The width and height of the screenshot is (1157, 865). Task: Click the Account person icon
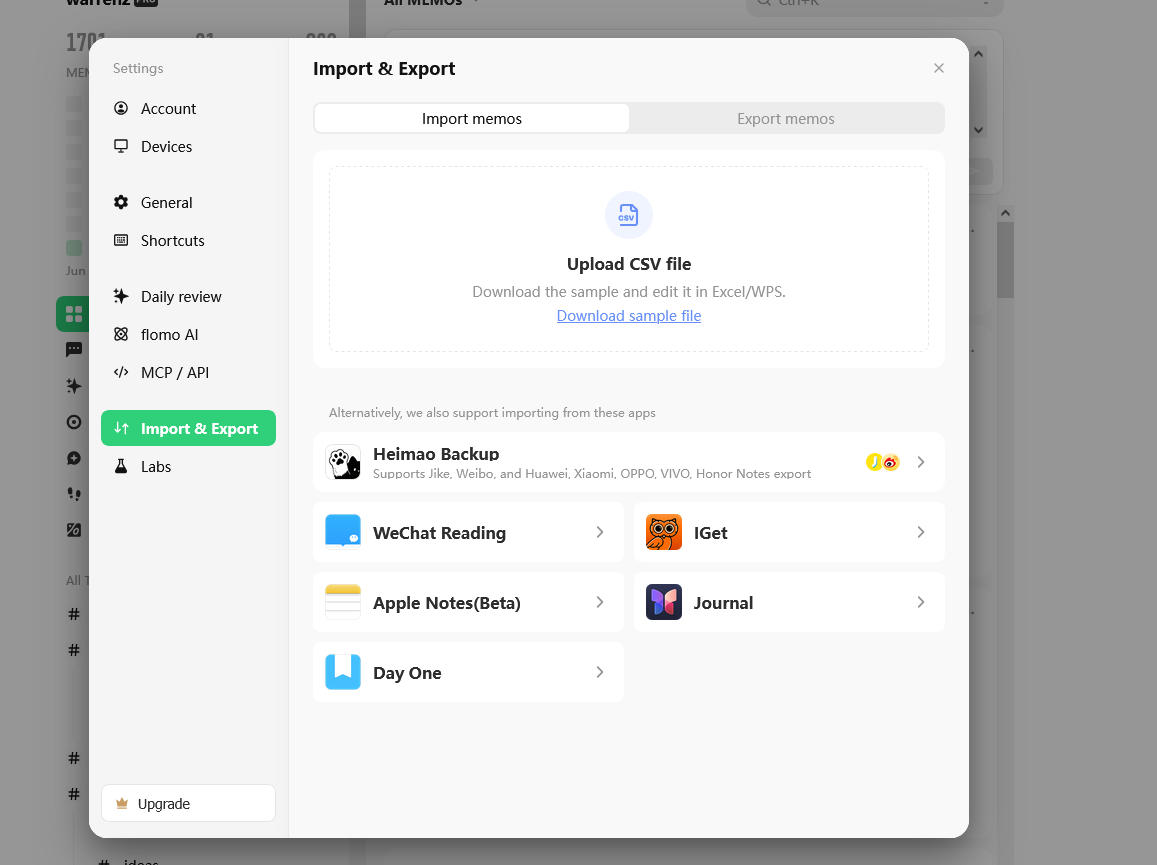pos(121,108)
